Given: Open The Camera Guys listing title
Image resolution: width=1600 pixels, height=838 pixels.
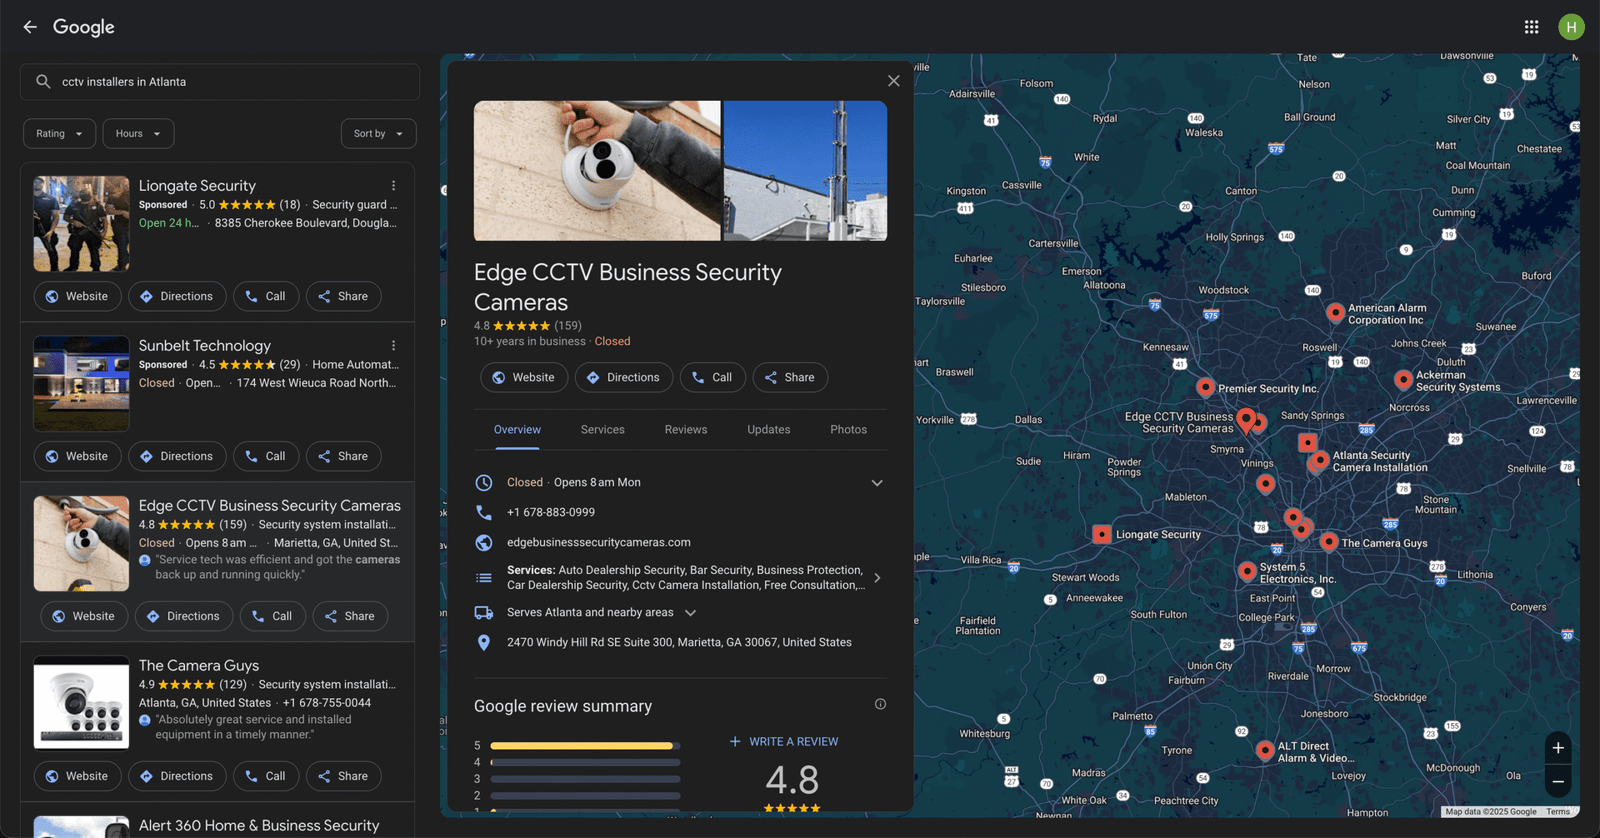Looking at the screenshot, I should 199,666.
